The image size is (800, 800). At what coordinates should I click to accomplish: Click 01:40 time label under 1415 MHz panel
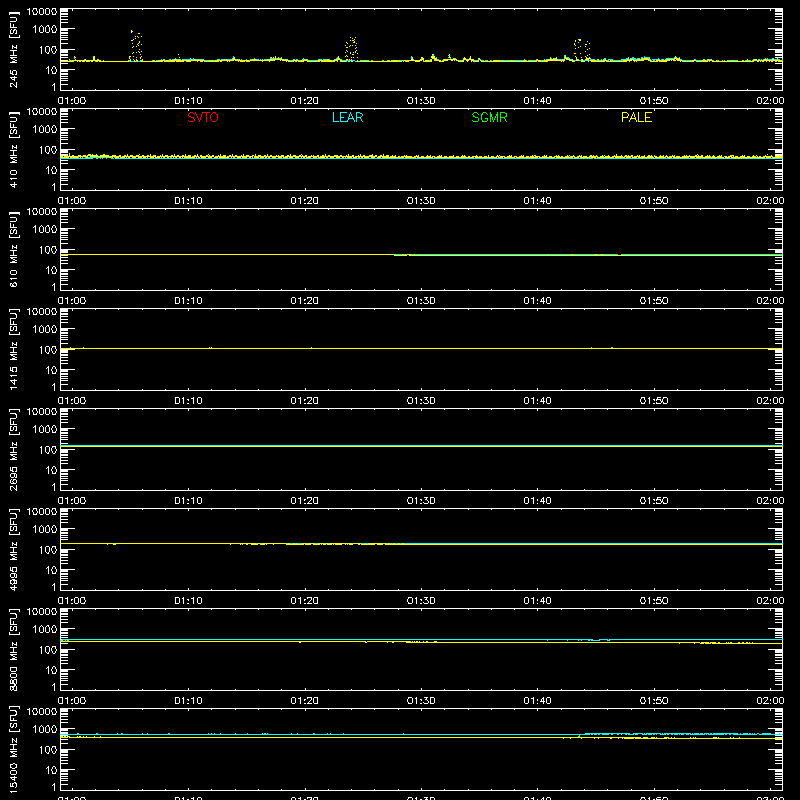click(x=537, y=401)
